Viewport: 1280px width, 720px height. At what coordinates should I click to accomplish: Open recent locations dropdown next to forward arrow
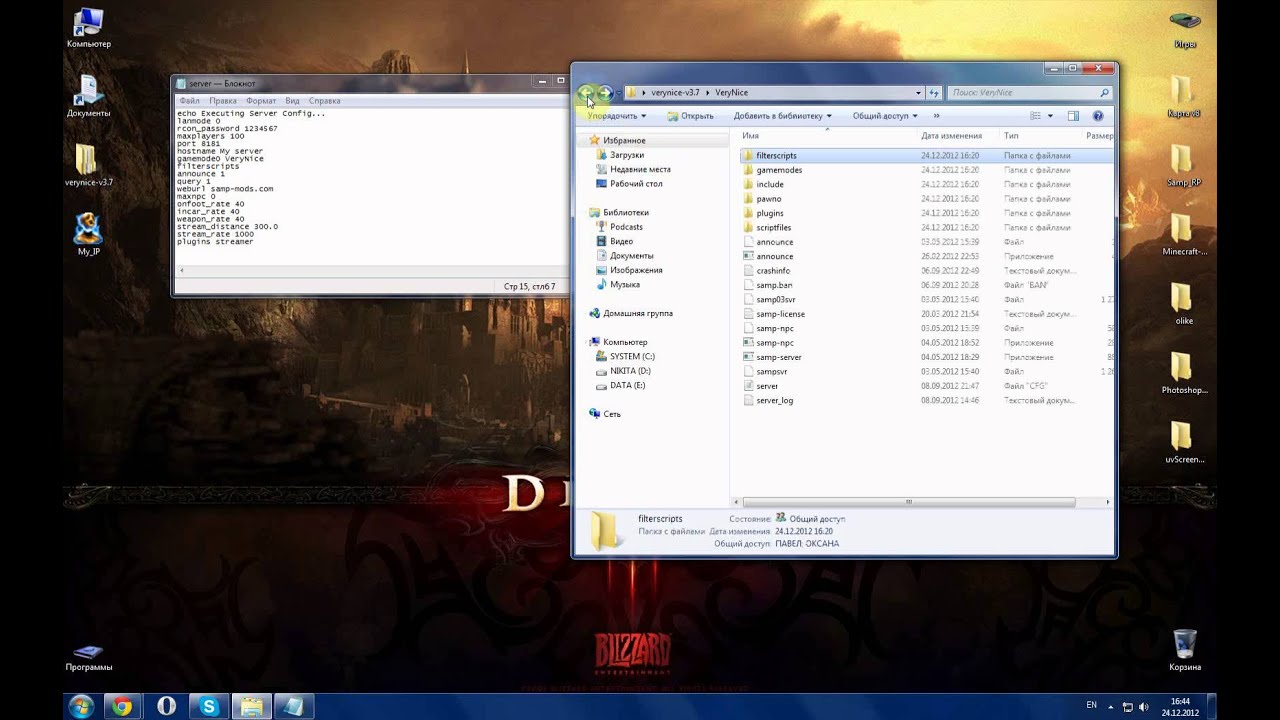[619, 92]
